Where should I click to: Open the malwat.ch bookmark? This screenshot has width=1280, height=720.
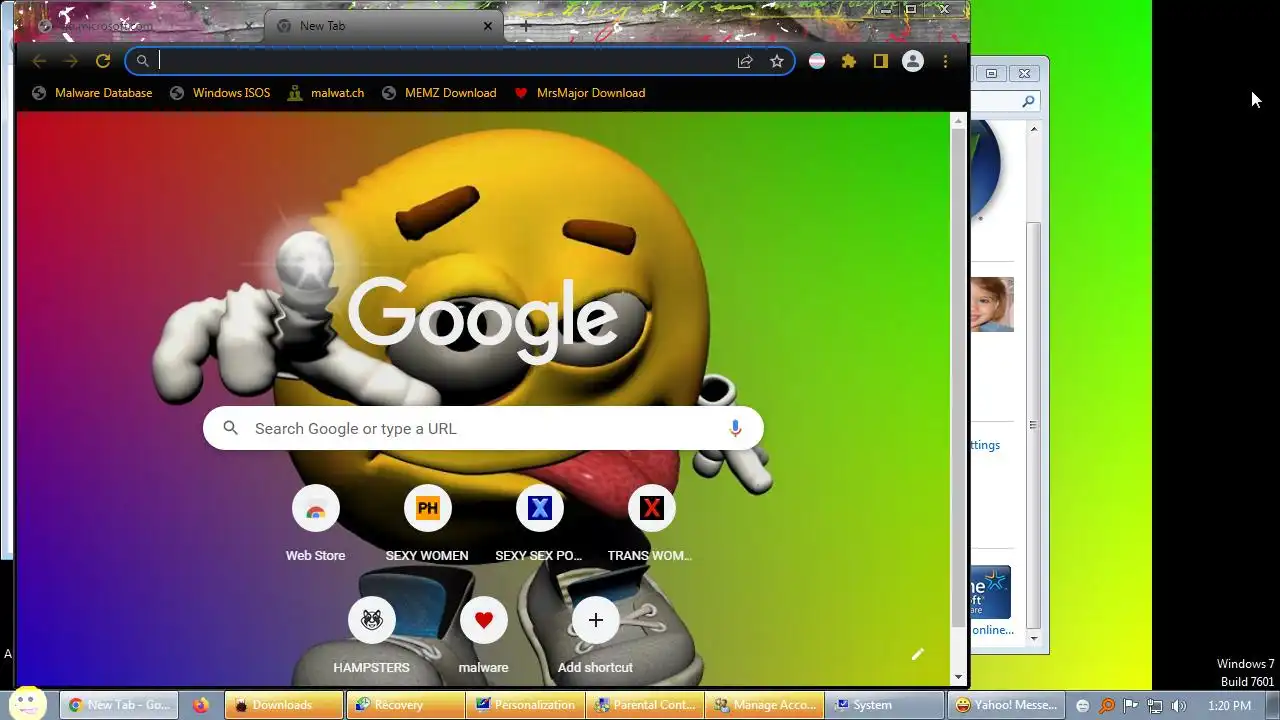[326, 93]
